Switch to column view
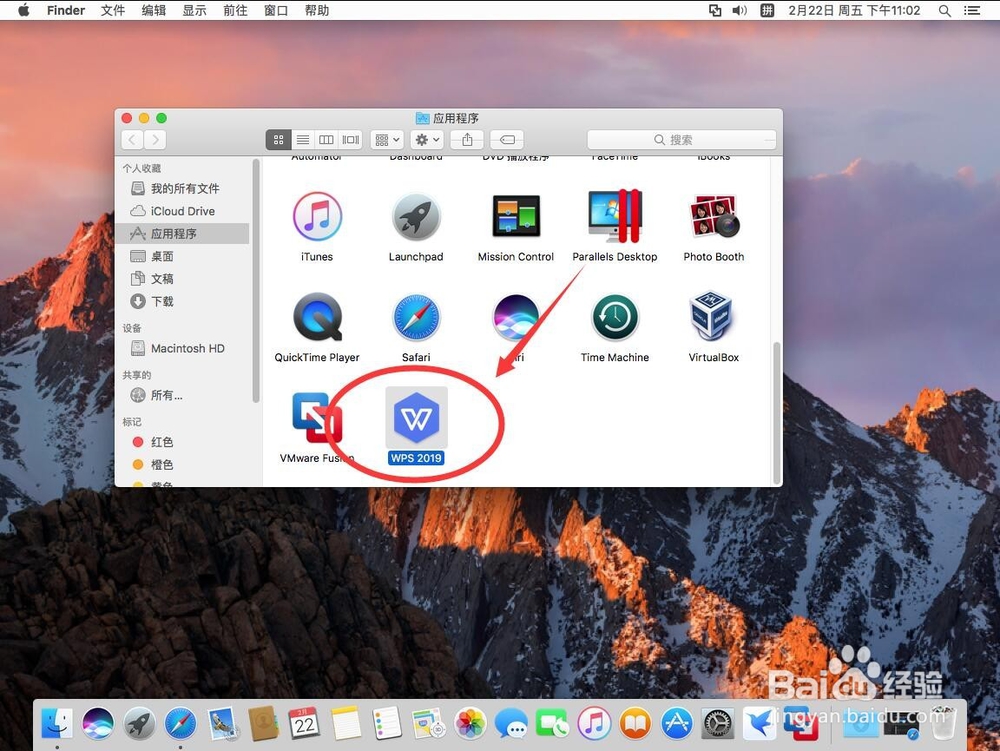The image size is (1000, 751). [326, 140]
